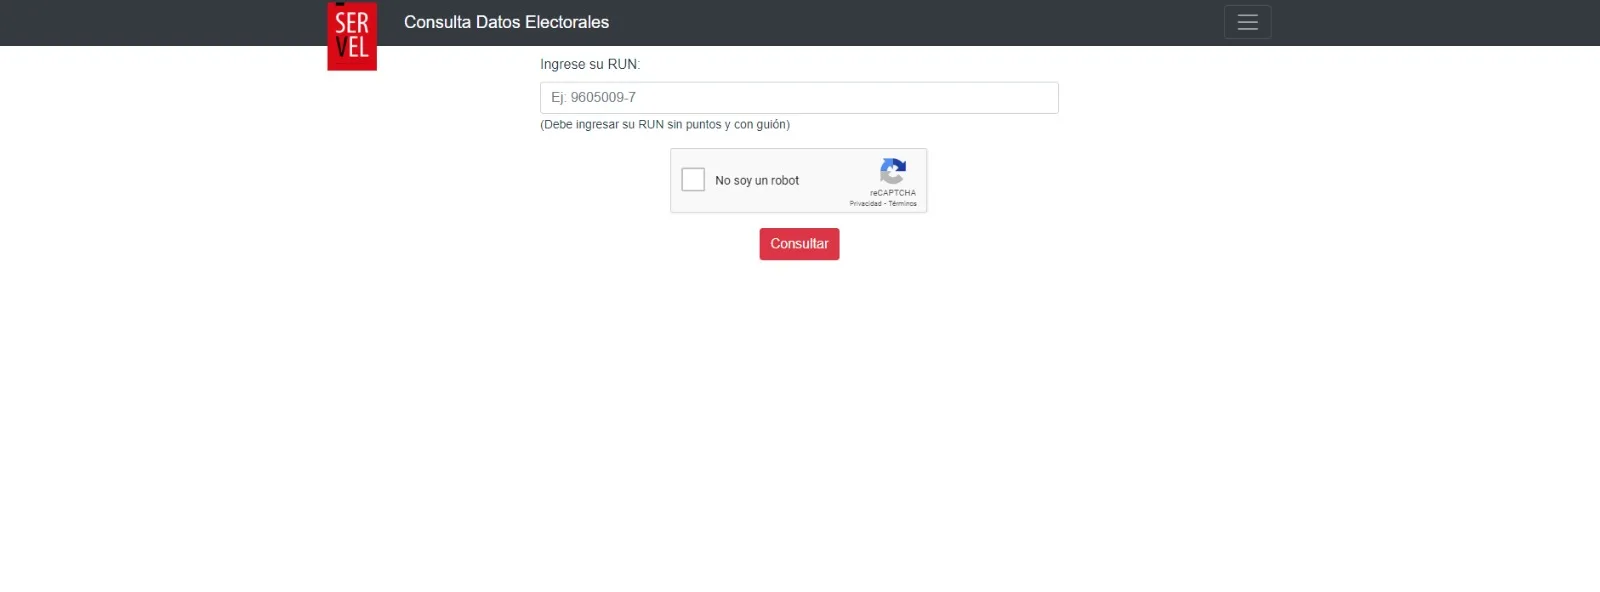Click the reCAPTCHA arrows logo
The height and width of the screenshot is (592, 1600).
point(893,171)
